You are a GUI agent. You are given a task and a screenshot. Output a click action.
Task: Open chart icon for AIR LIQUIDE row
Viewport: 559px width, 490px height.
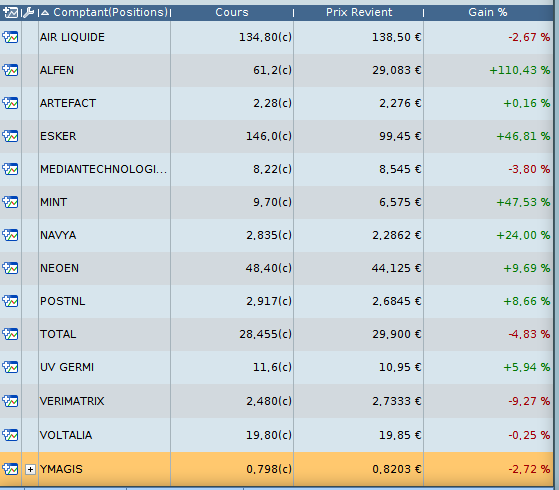click(10, 37)
